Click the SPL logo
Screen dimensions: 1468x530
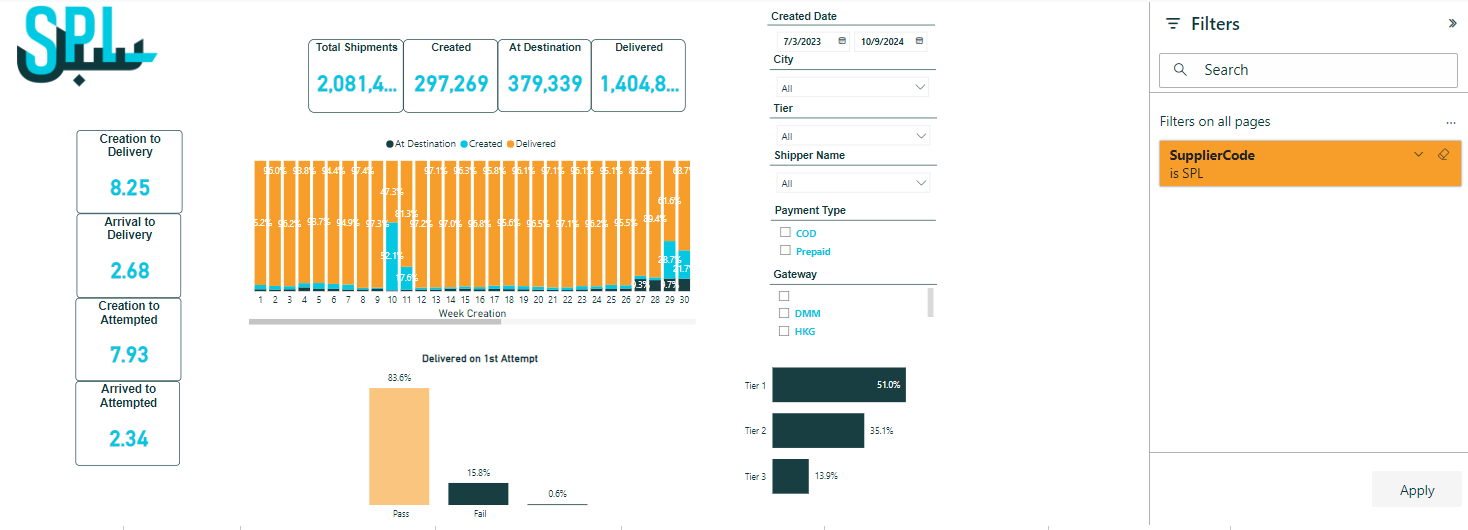point(87,50)
